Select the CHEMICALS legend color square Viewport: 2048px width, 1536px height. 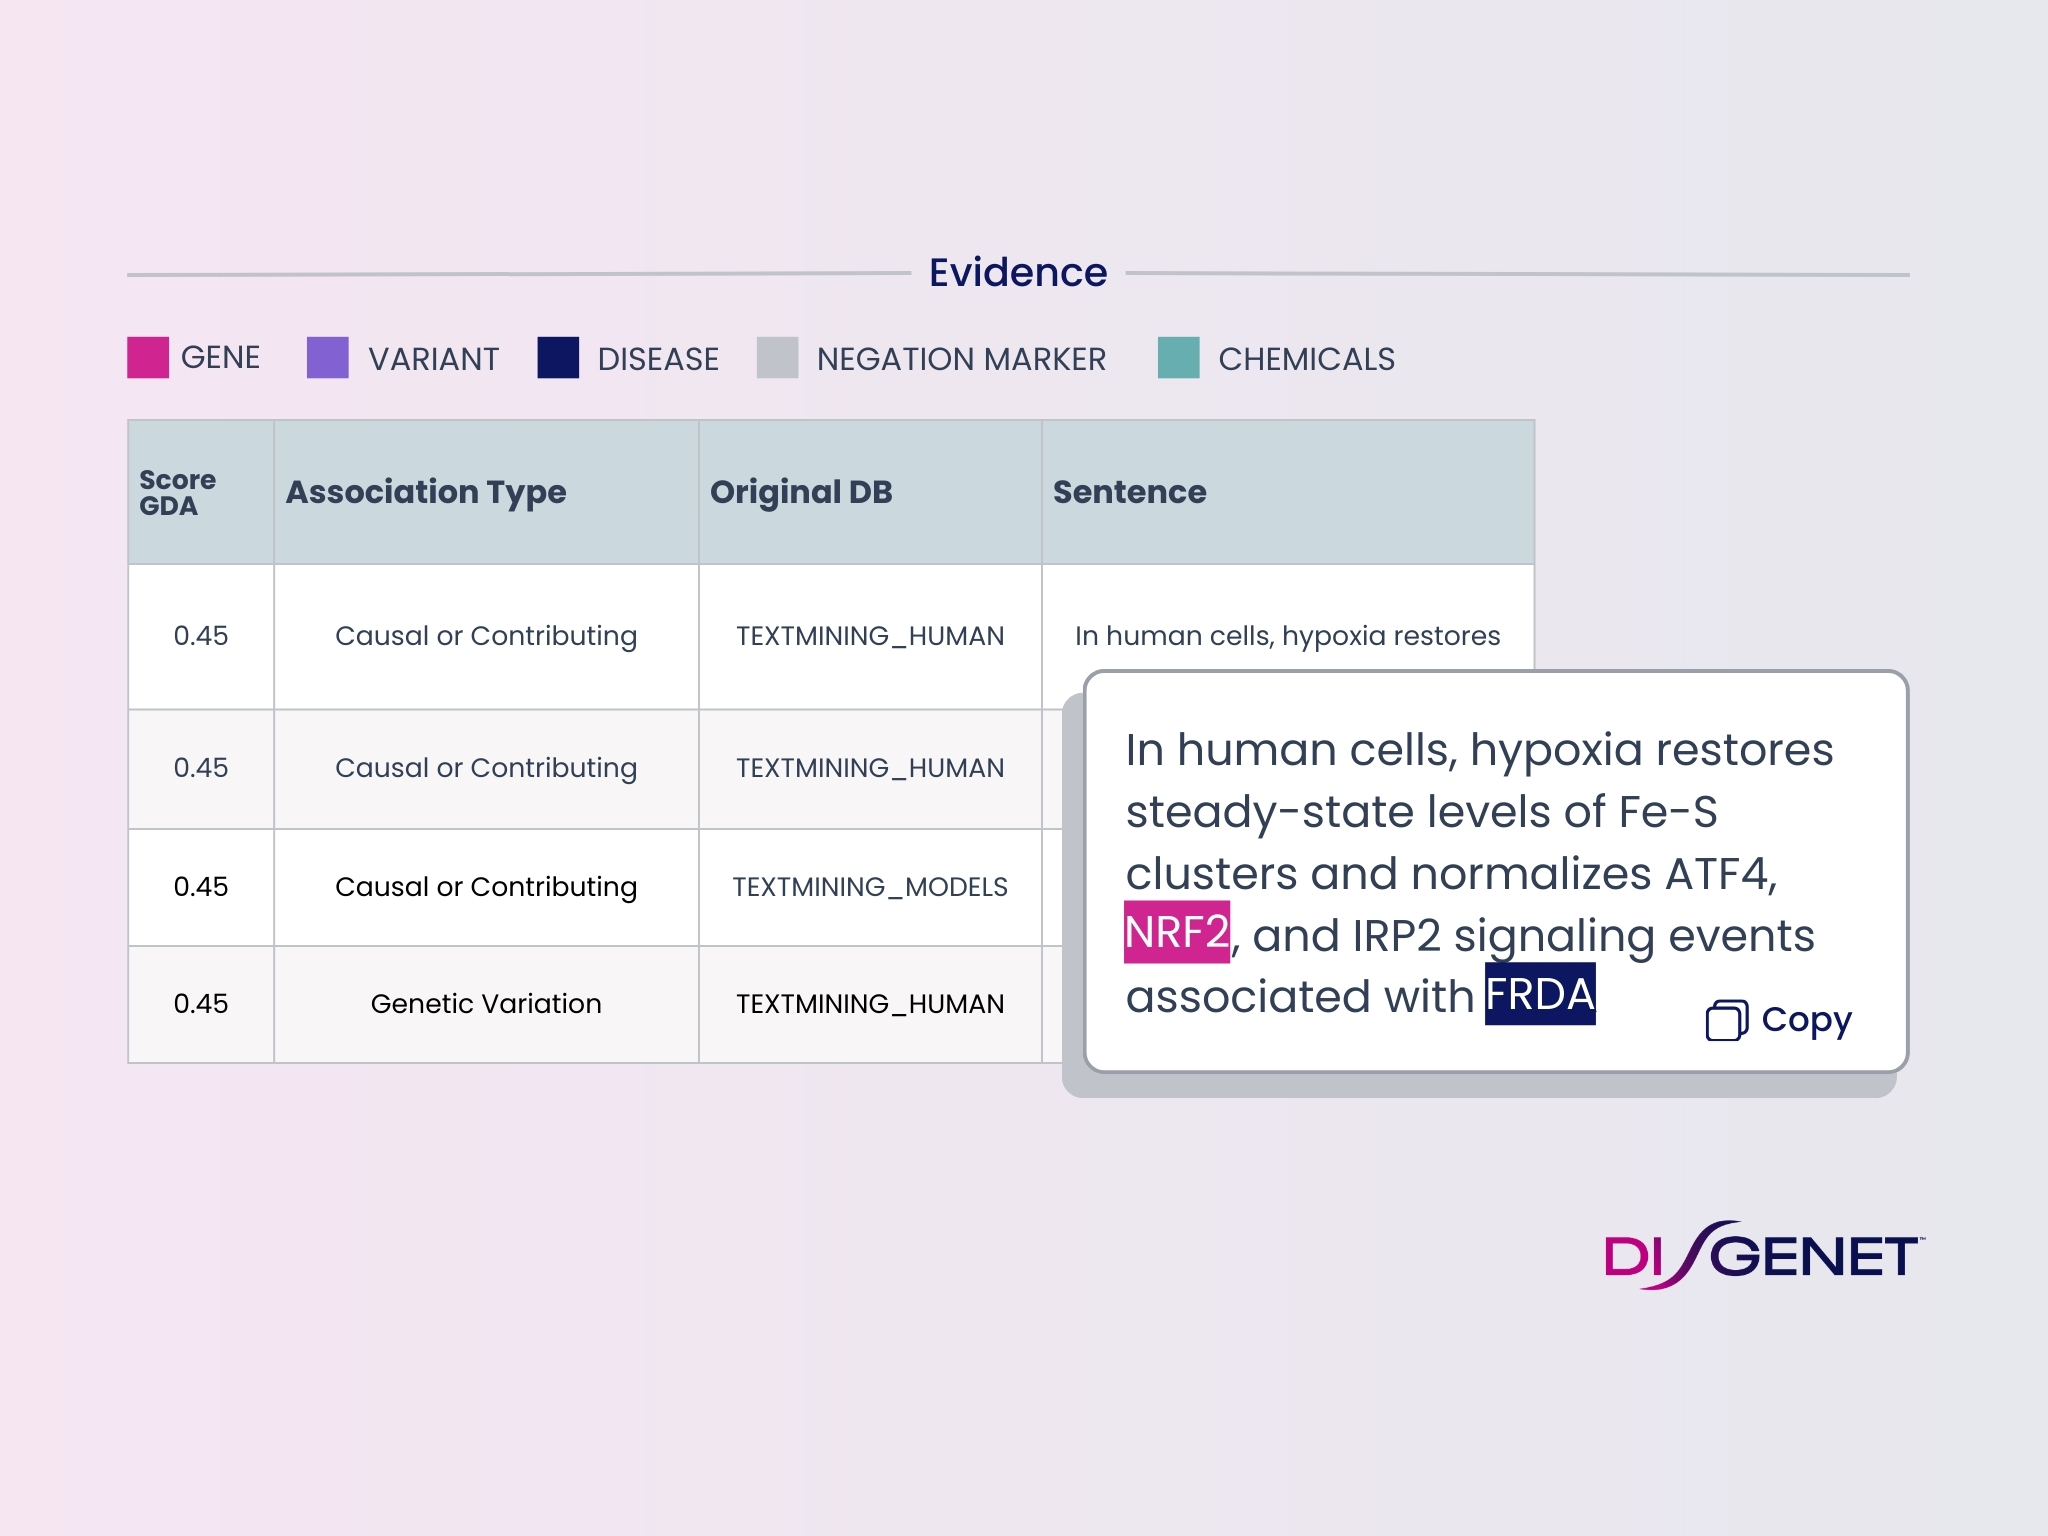click(x=1180, y=357)
